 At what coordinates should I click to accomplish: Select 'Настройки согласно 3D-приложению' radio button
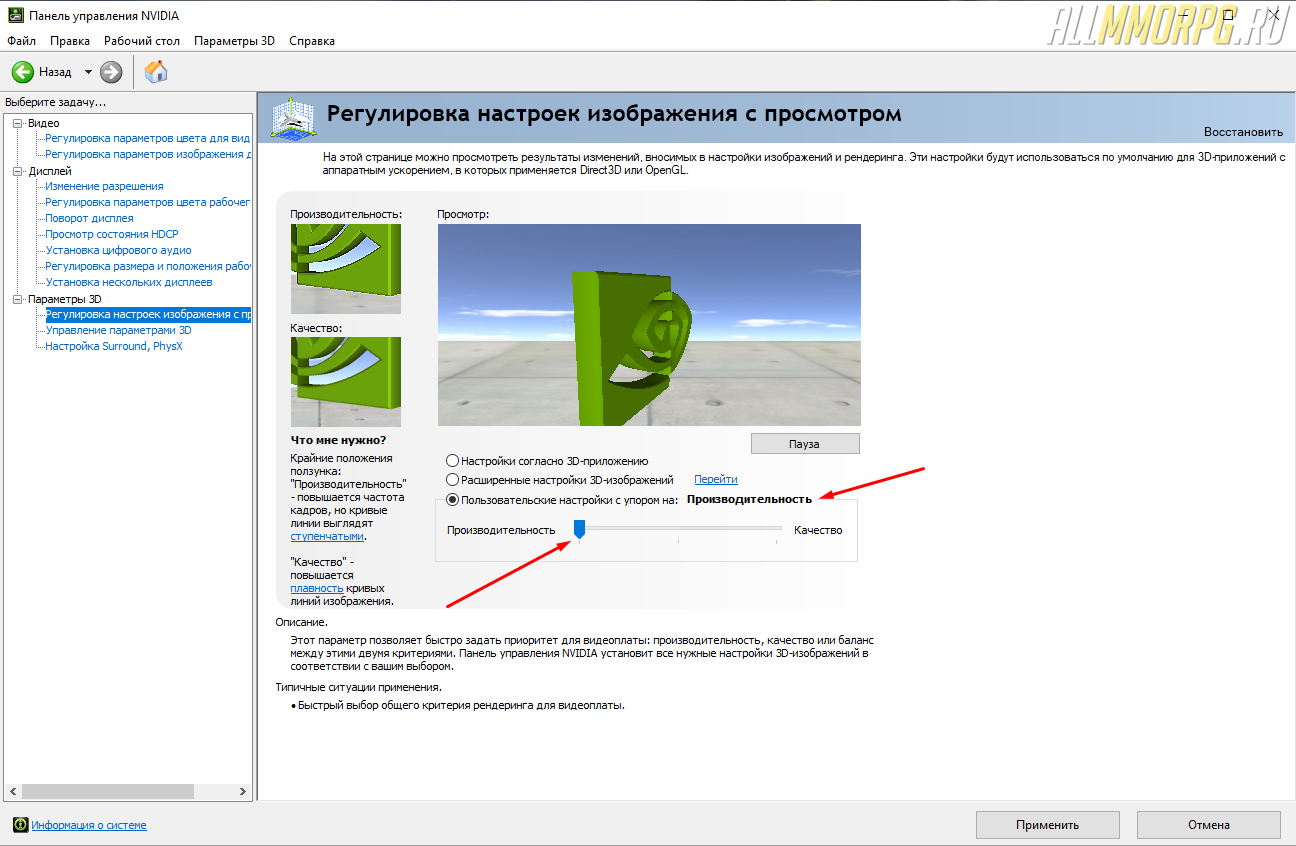(452, 461)
